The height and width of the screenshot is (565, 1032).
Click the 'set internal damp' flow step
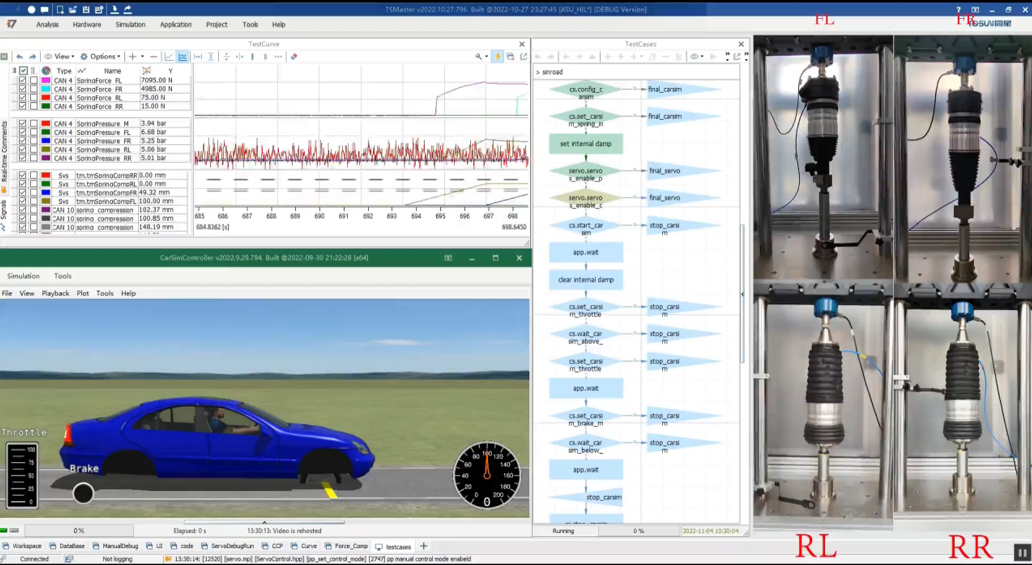586,144
